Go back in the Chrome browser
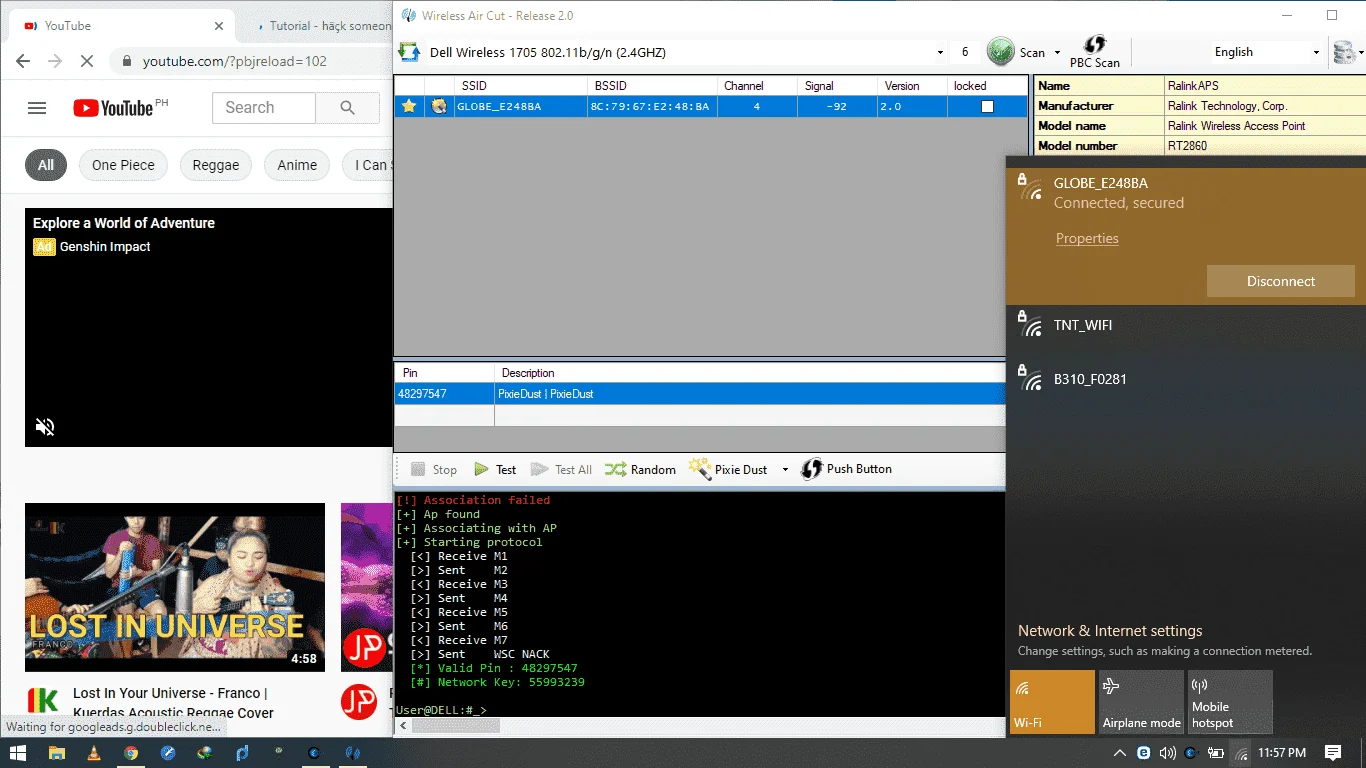This screenshot has height=768, width=1366. [23, 61]
